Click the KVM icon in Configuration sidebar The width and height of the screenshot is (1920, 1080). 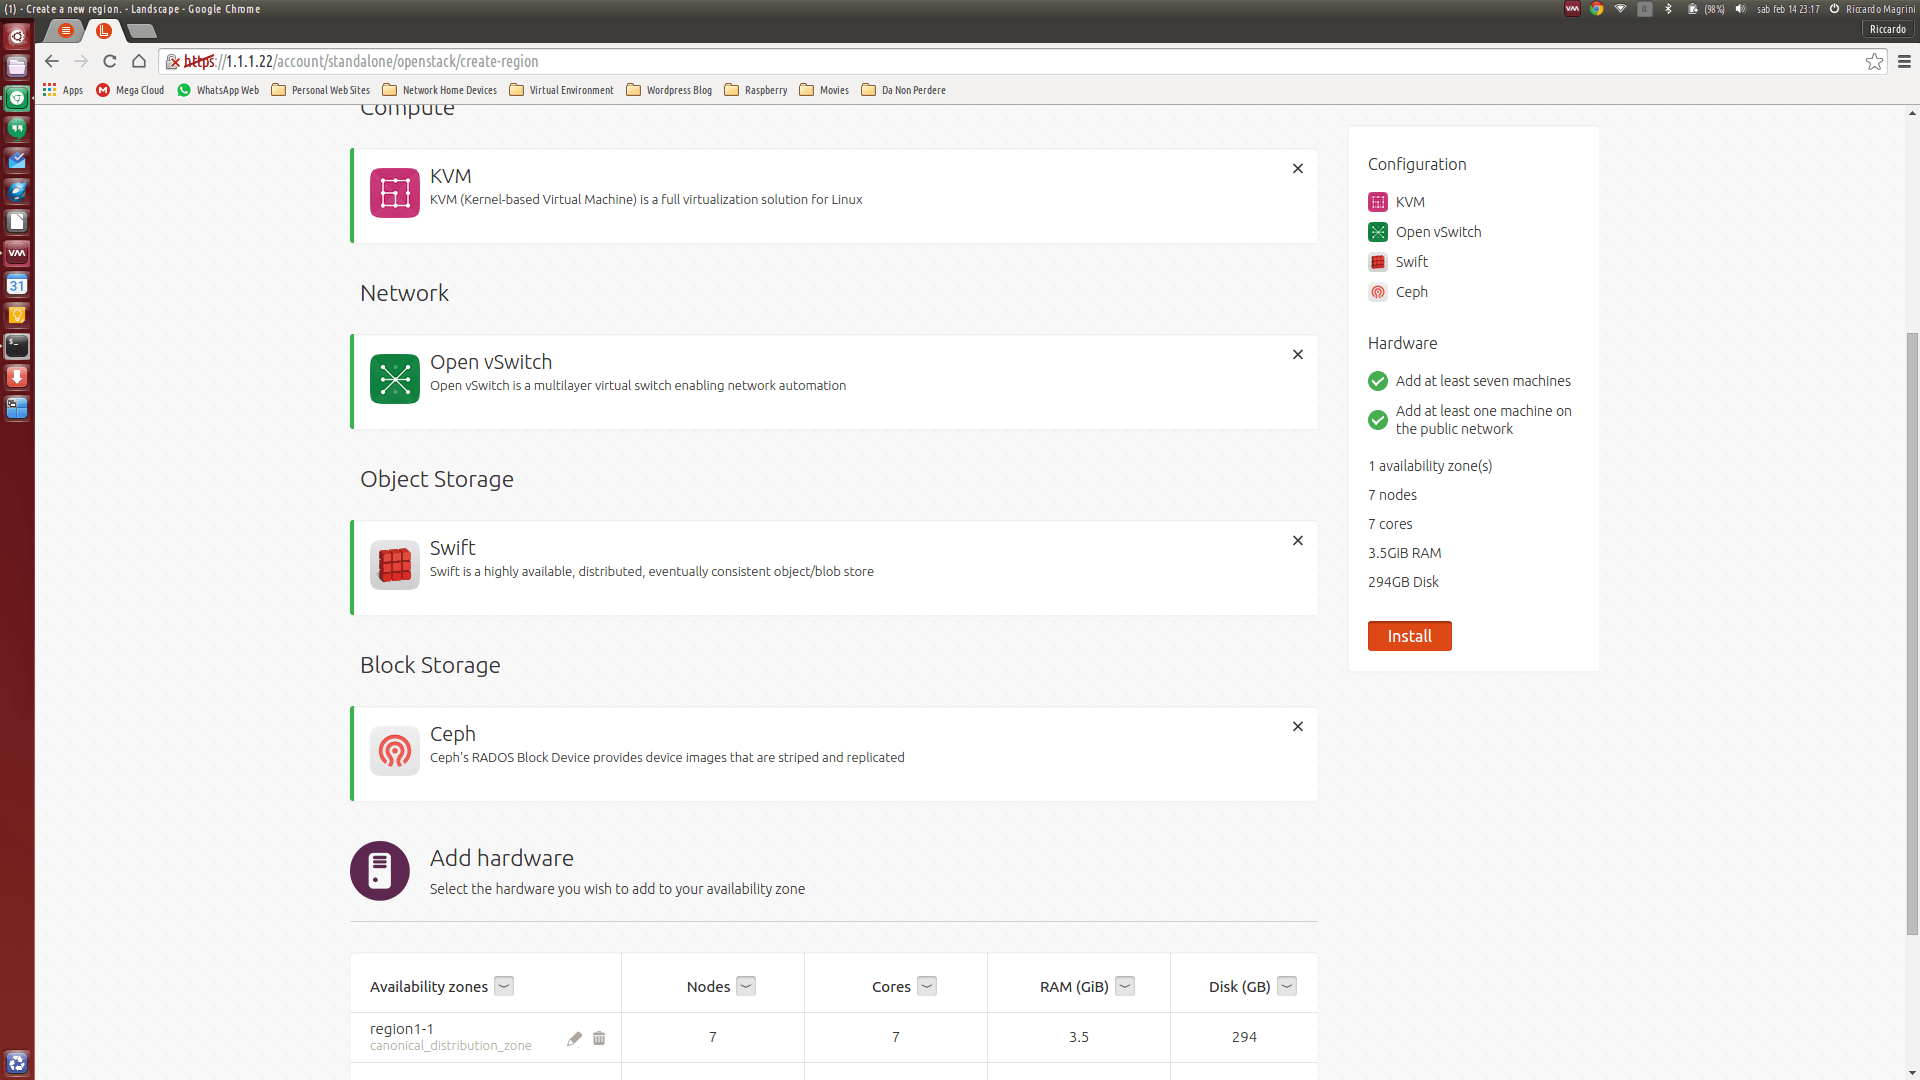[x=1378, y=202]
